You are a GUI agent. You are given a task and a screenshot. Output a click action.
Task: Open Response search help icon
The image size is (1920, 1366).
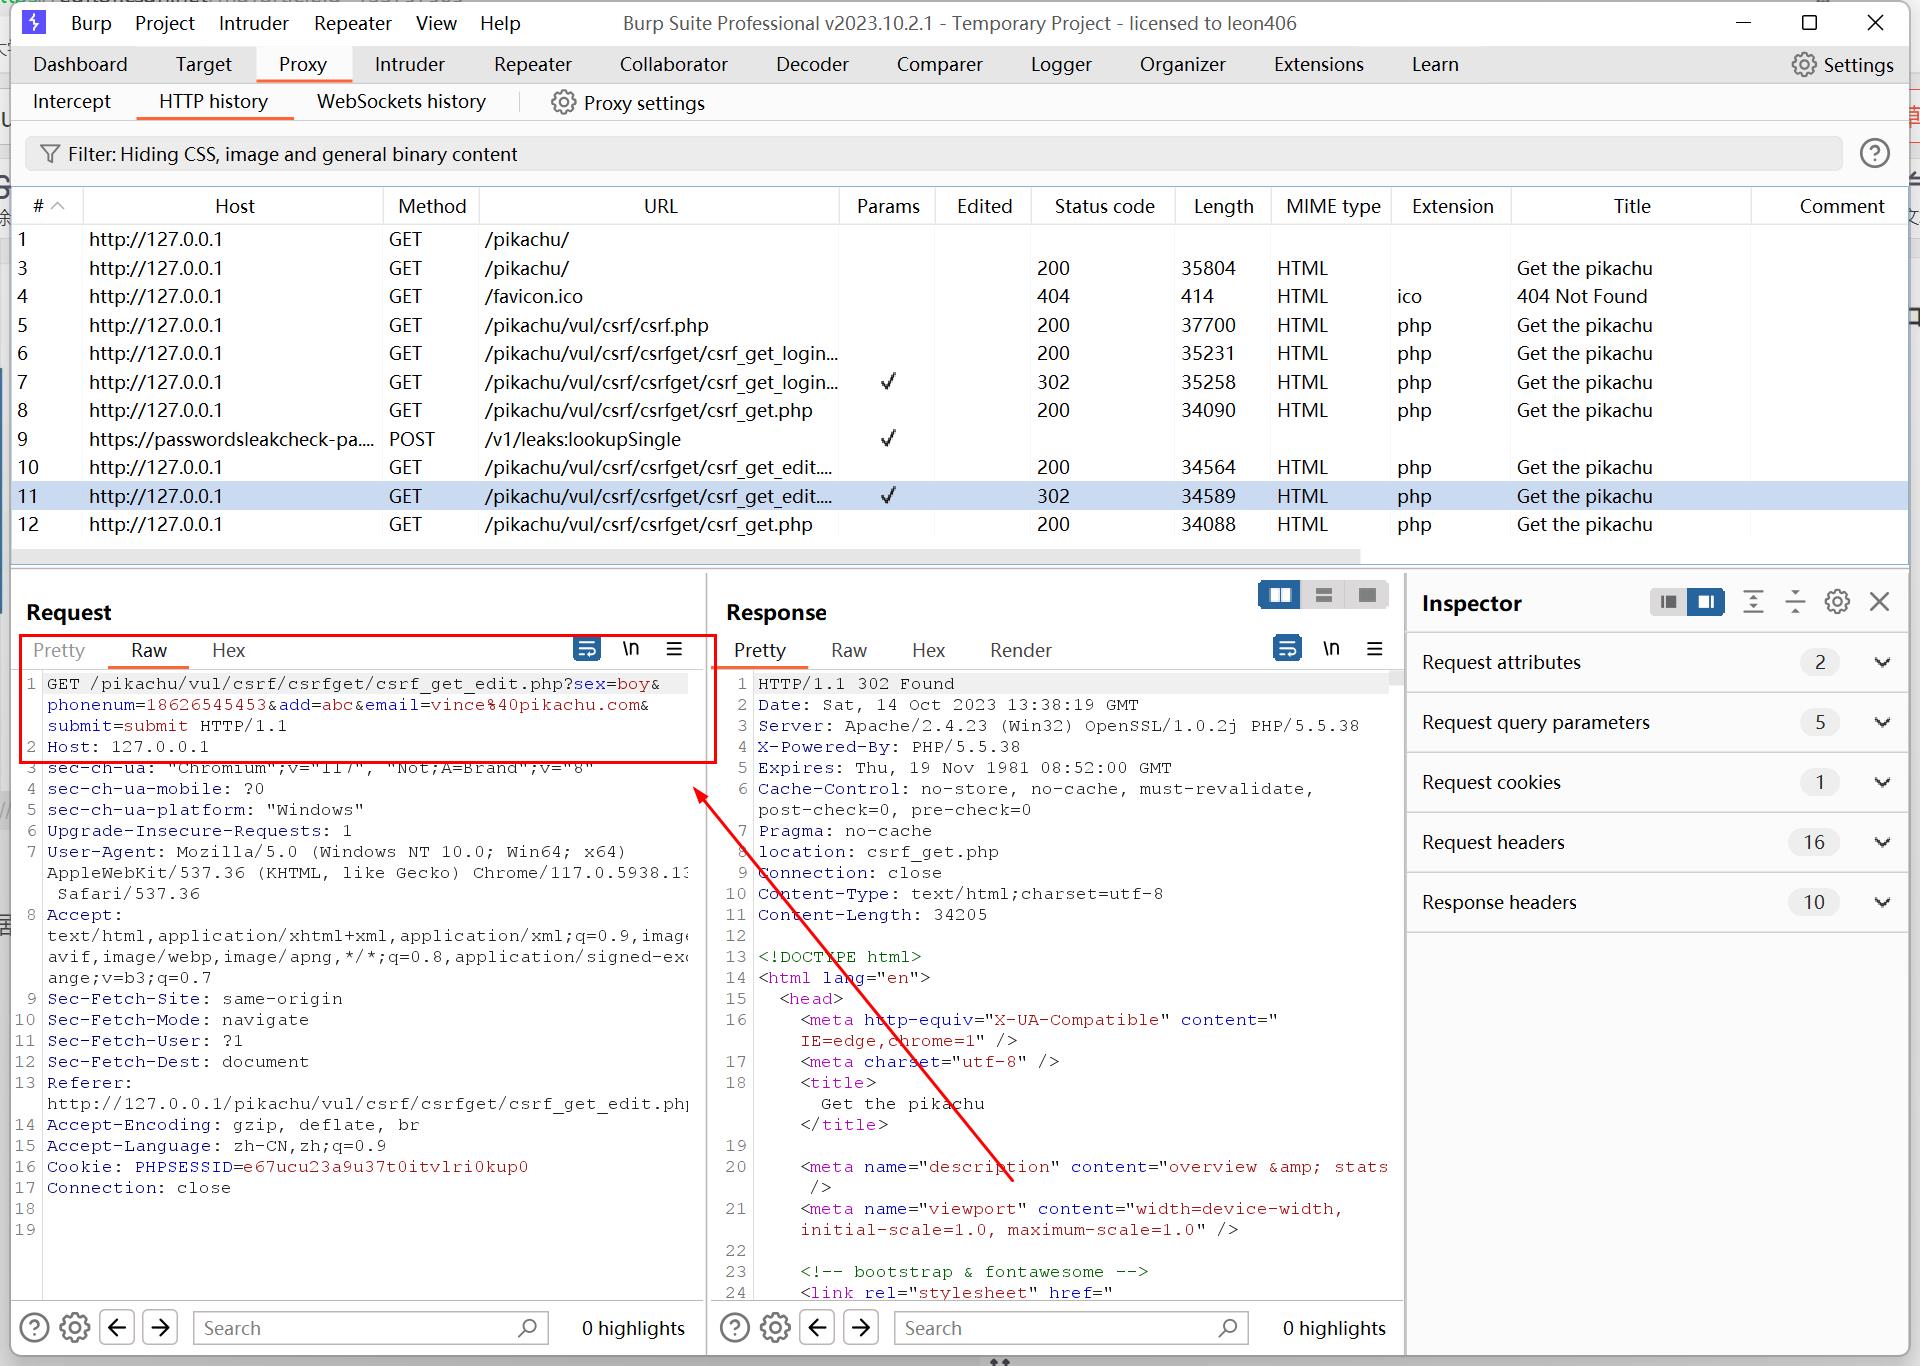[735, 1328]
